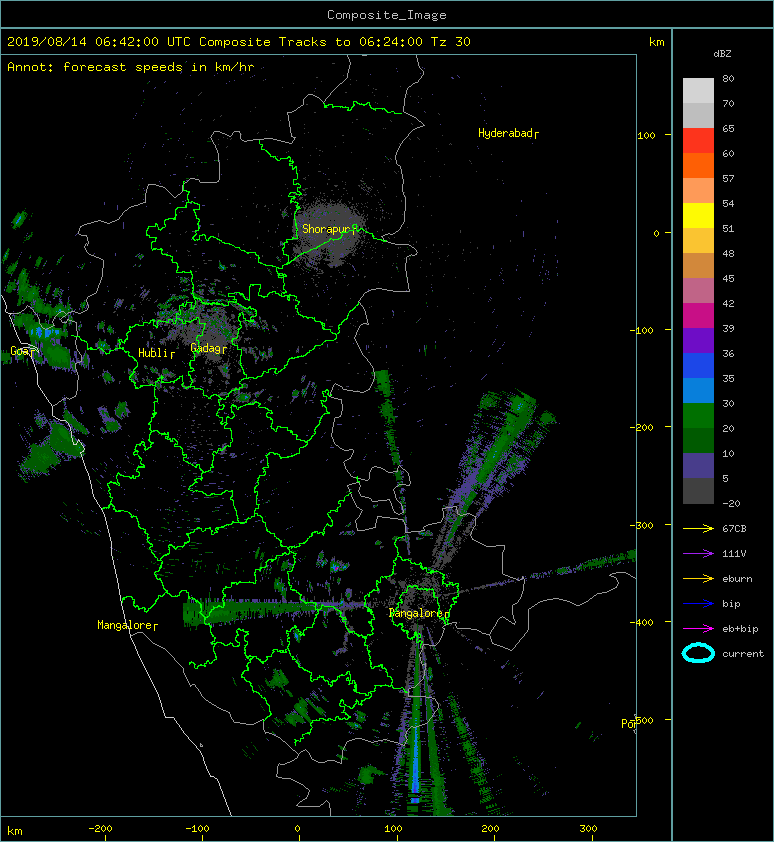Pick the light blue swatch above the 30 label
The width and height of the screenshot is (774, 842).
pos(698,390)
